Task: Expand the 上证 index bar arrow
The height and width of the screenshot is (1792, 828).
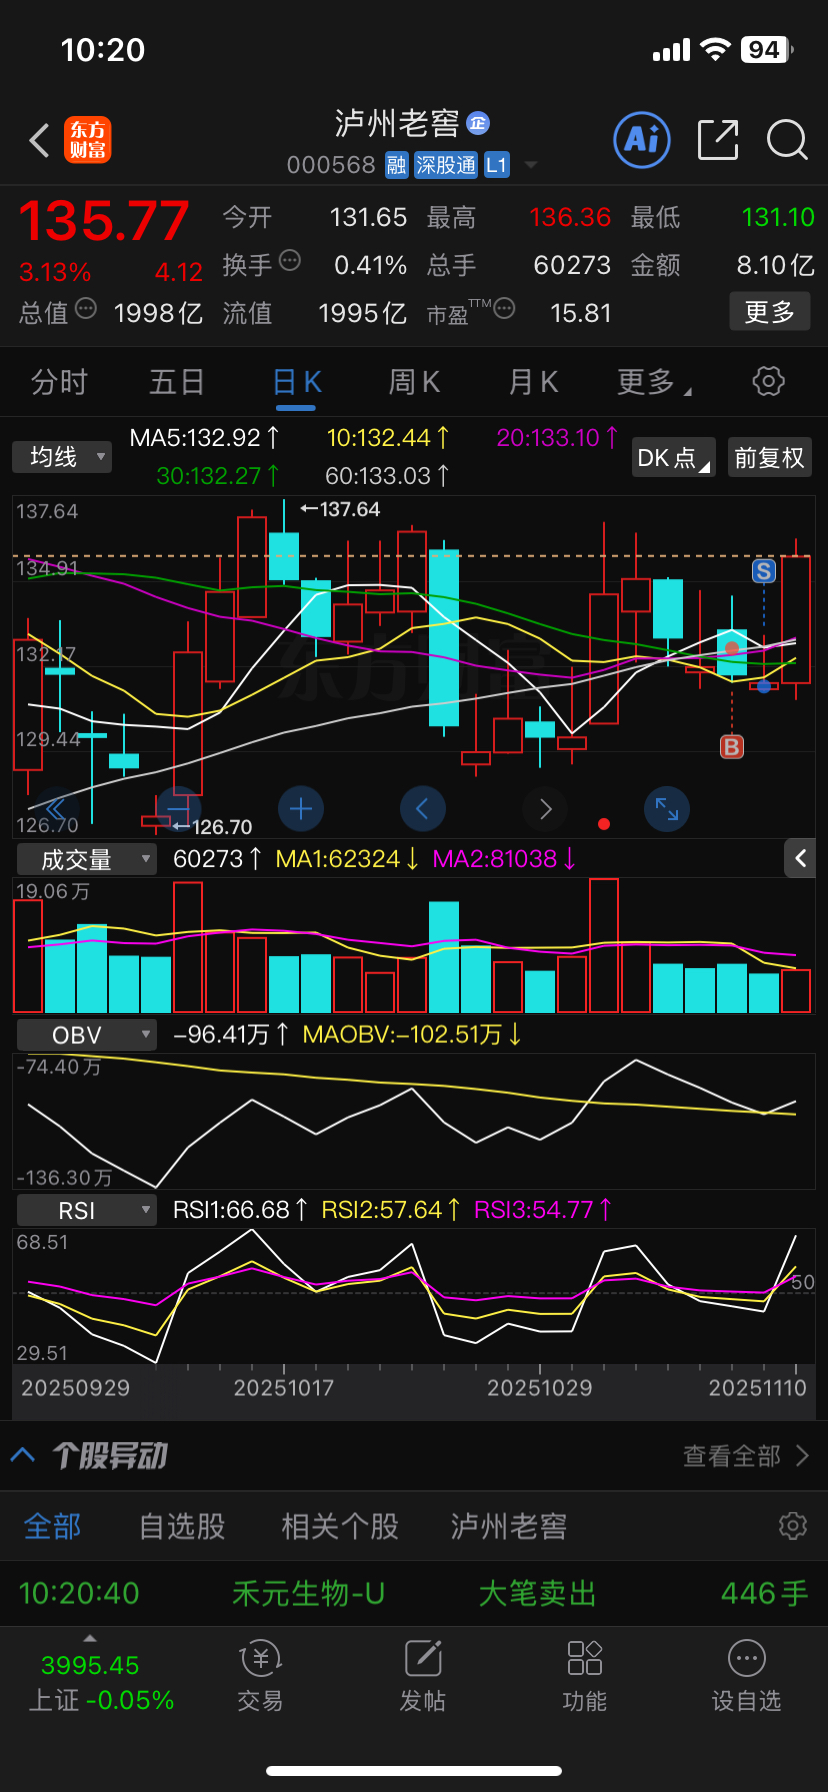Action: (90, 1638)
